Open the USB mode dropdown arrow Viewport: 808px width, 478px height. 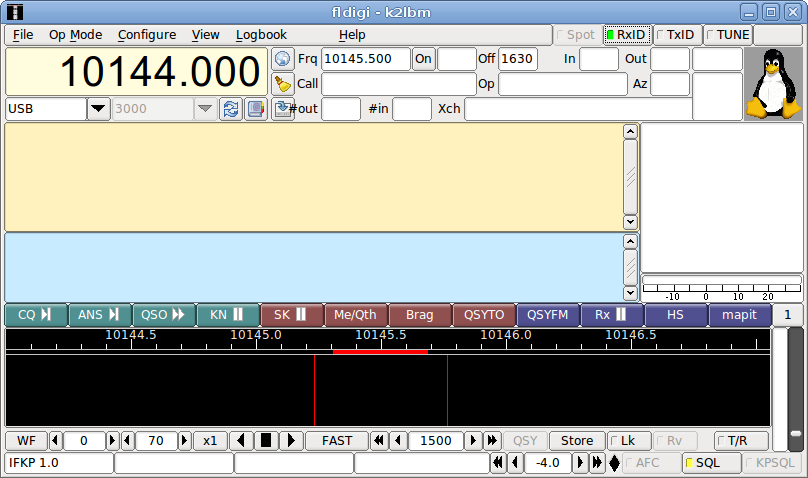pos(98,109)
